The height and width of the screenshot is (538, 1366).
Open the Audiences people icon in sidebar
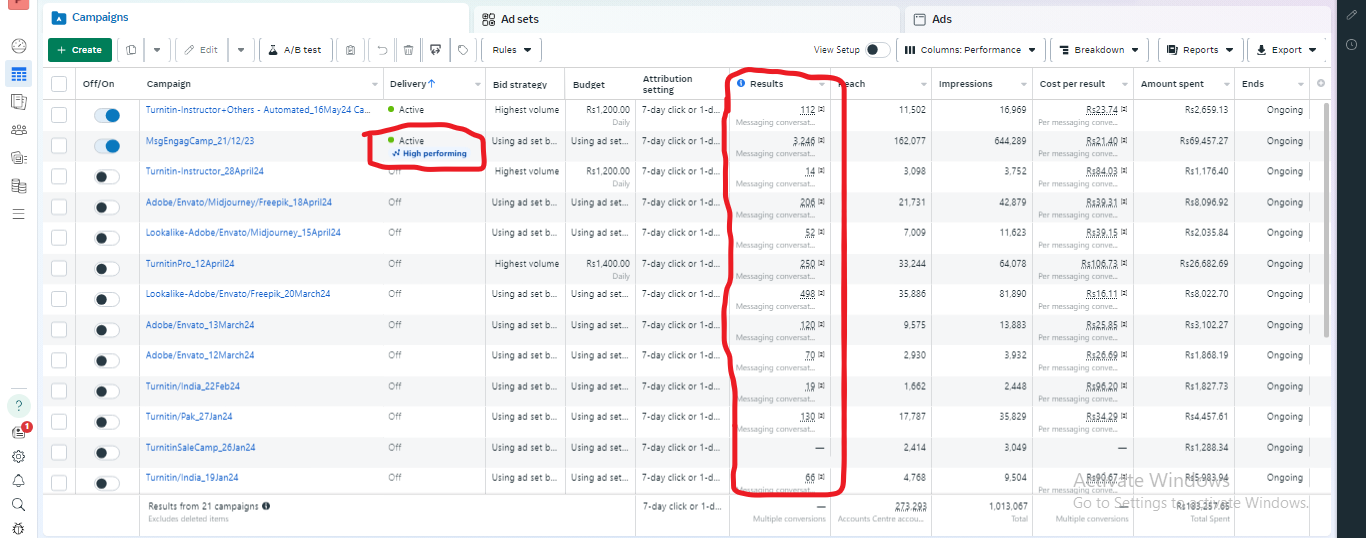tap(19, 130)
